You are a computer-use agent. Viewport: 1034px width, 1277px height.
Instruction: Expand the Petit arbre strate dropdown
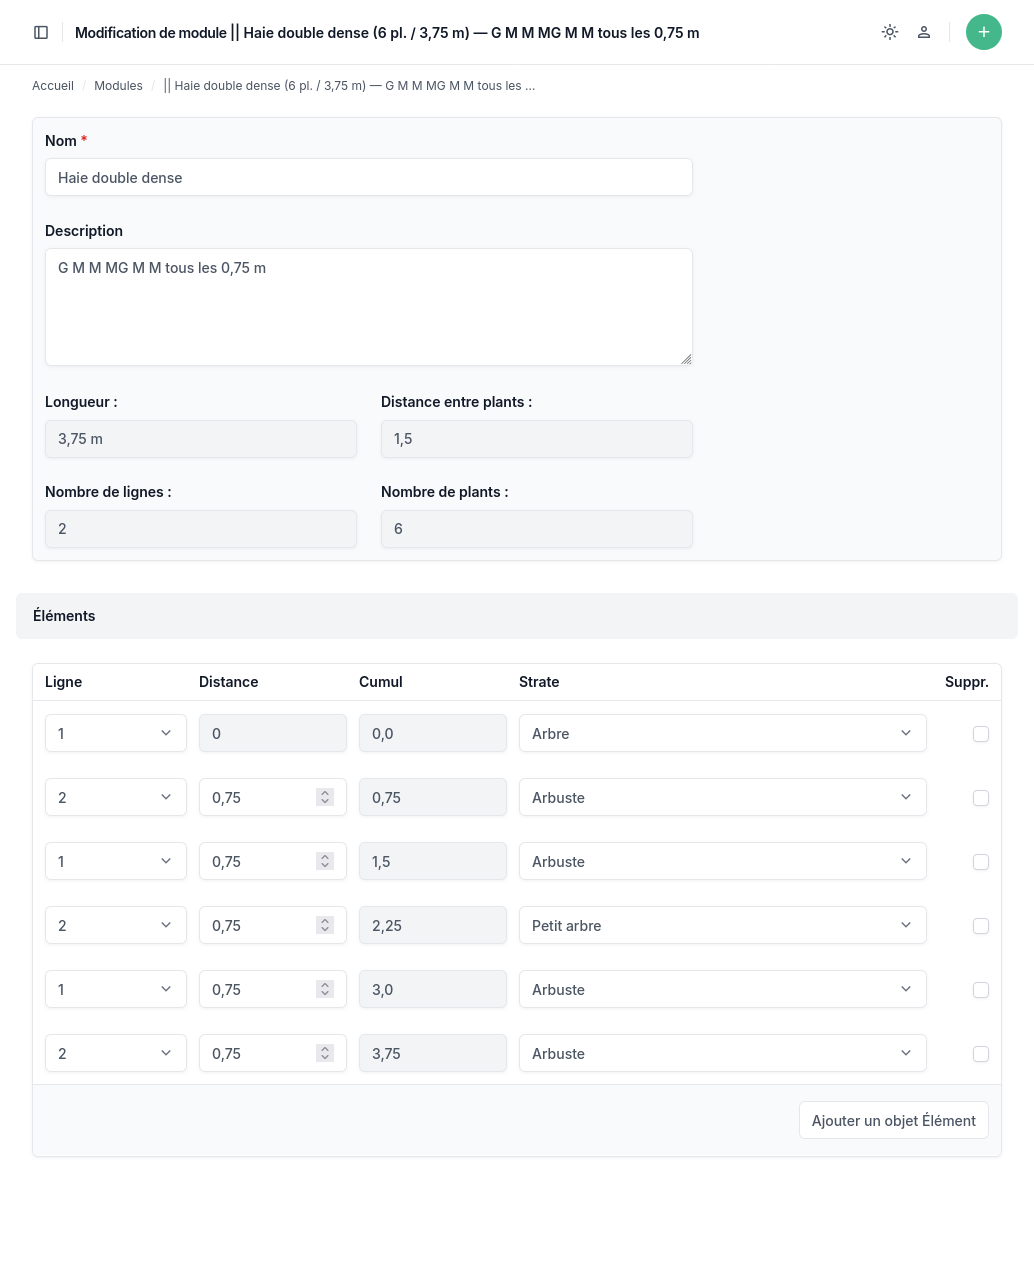click(x=722, y=925)
